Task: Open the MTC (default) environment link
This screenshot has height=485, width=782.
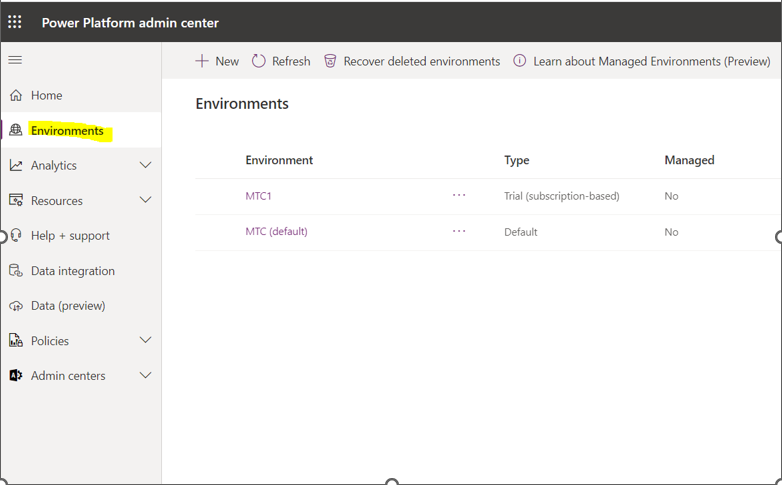Action: coord(276,232)
